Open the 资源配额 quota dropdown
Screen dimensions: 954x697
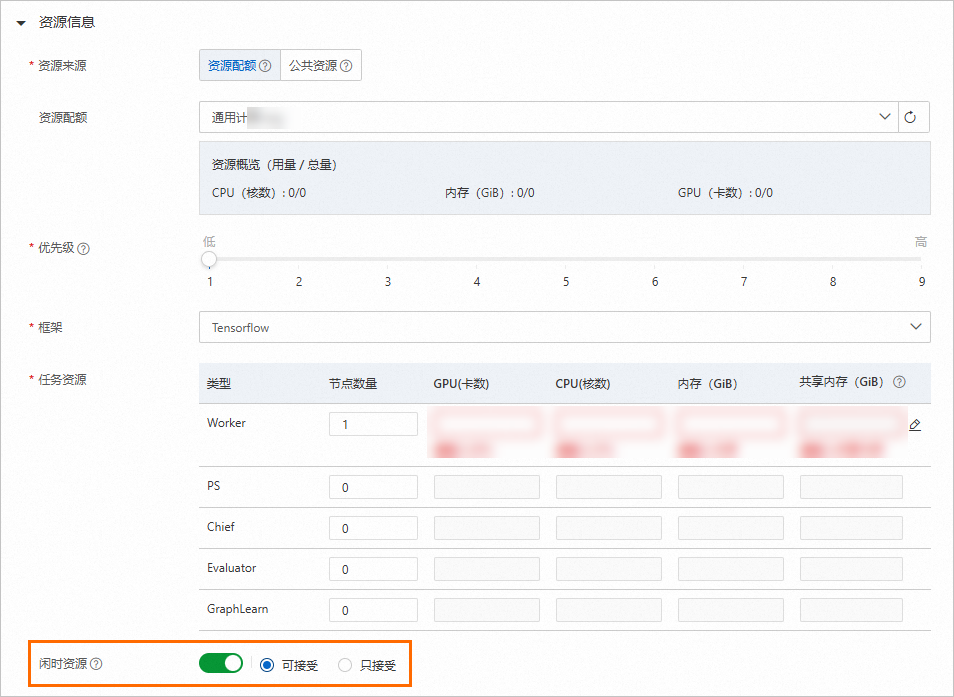[x=549, y=117]
